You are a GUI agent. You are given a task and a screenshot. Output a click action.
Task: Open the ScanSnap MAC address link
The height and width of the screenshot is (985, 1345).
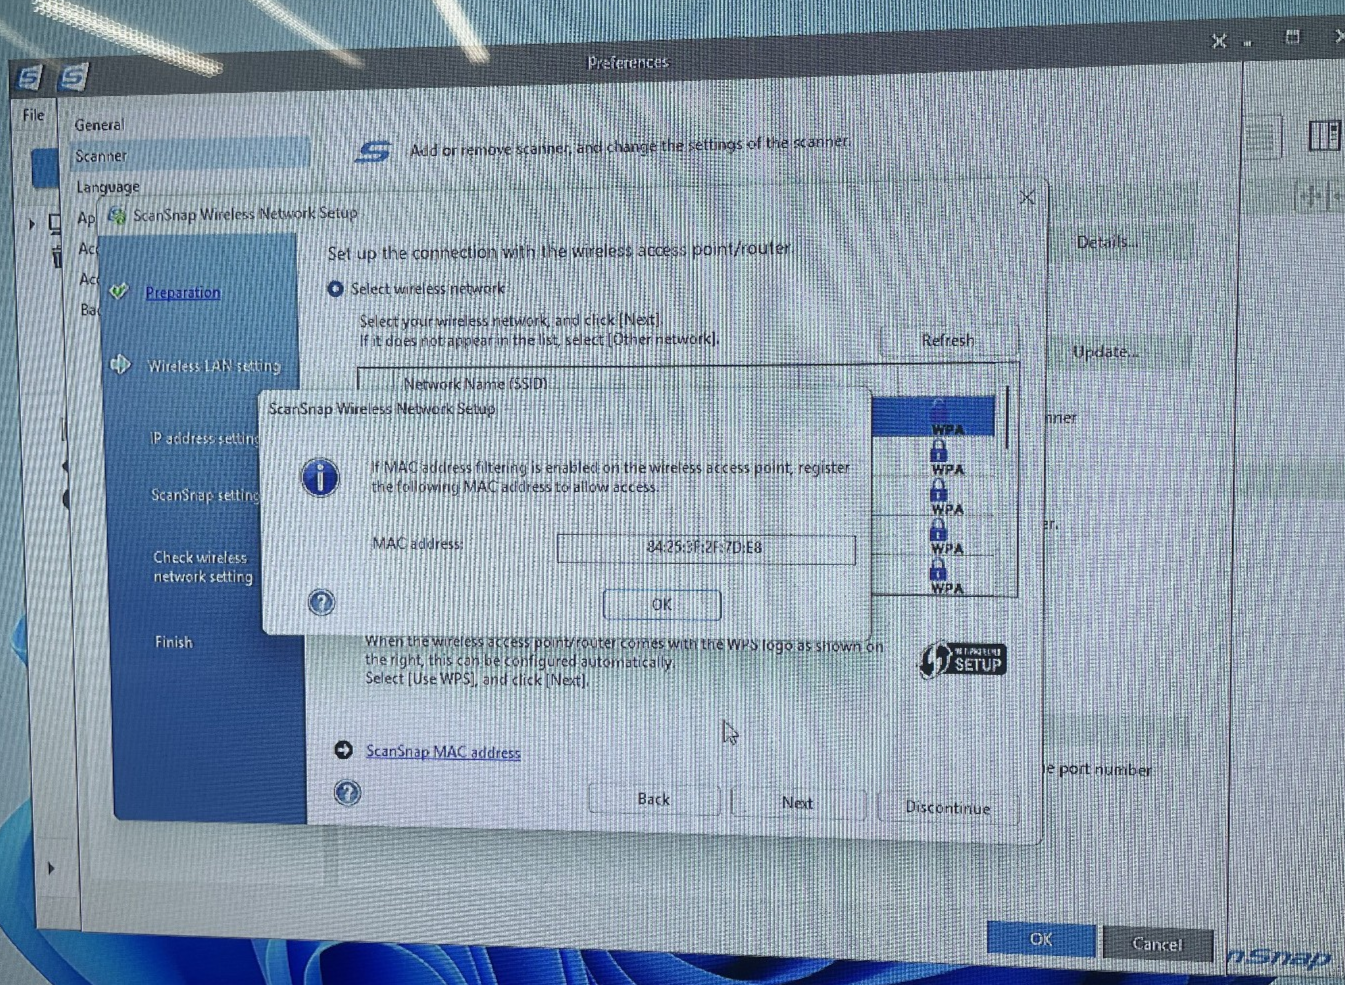pyautogui.click(x=442, y=752)
